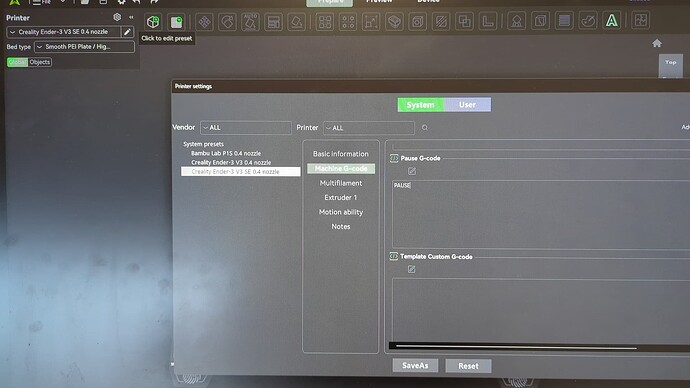Select the Move tool icon
The image size is (690, 388).
pos(205,22)
